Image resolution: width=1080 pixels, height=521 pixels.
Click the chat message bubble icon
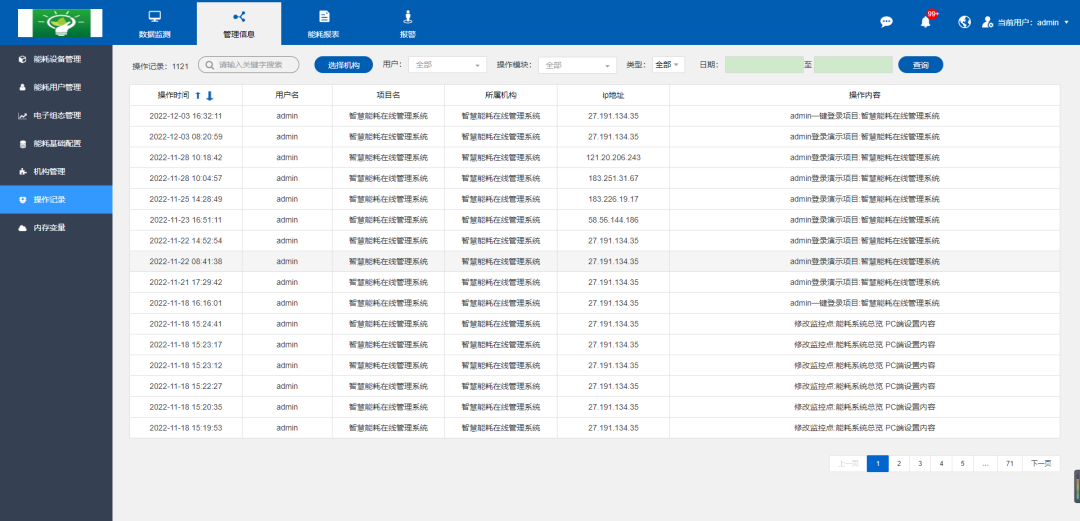[886, 22]
